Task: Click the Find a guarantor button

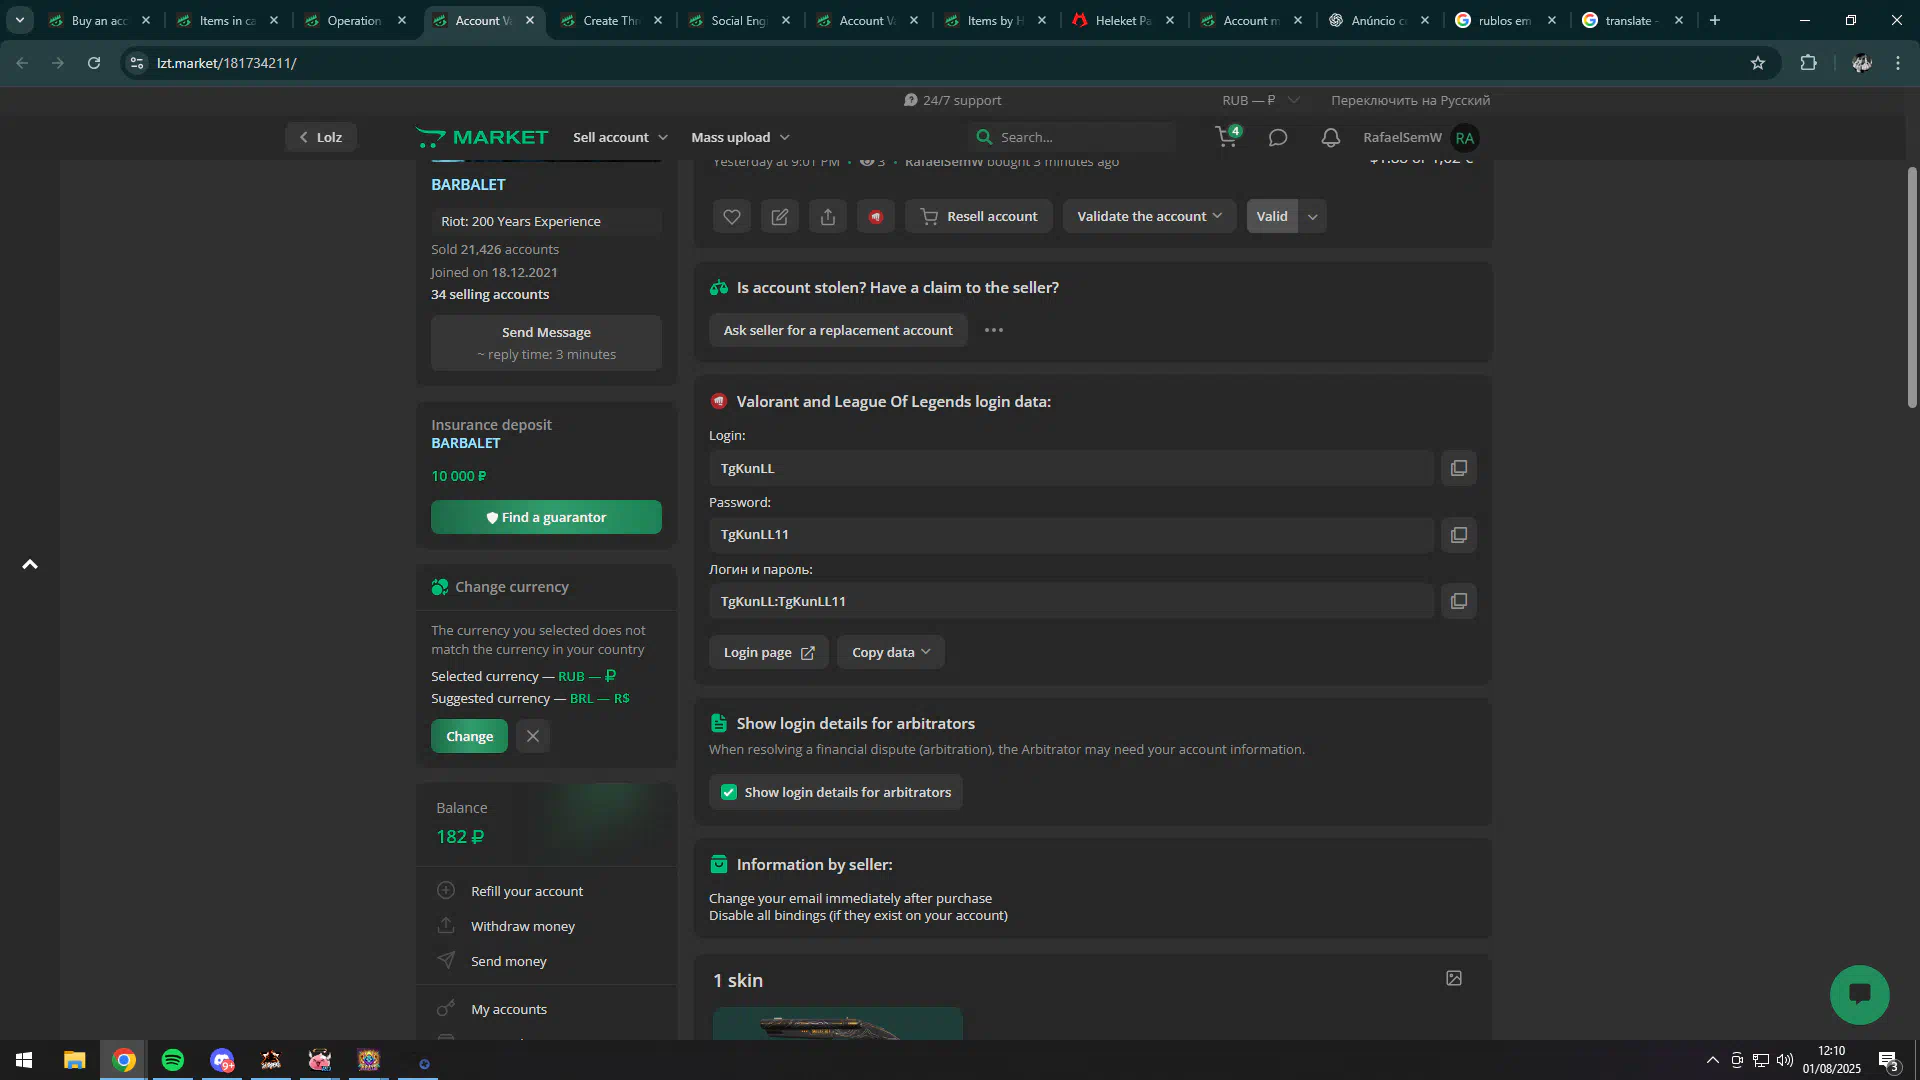Action: pyautogui.click(x=546, y=517)
